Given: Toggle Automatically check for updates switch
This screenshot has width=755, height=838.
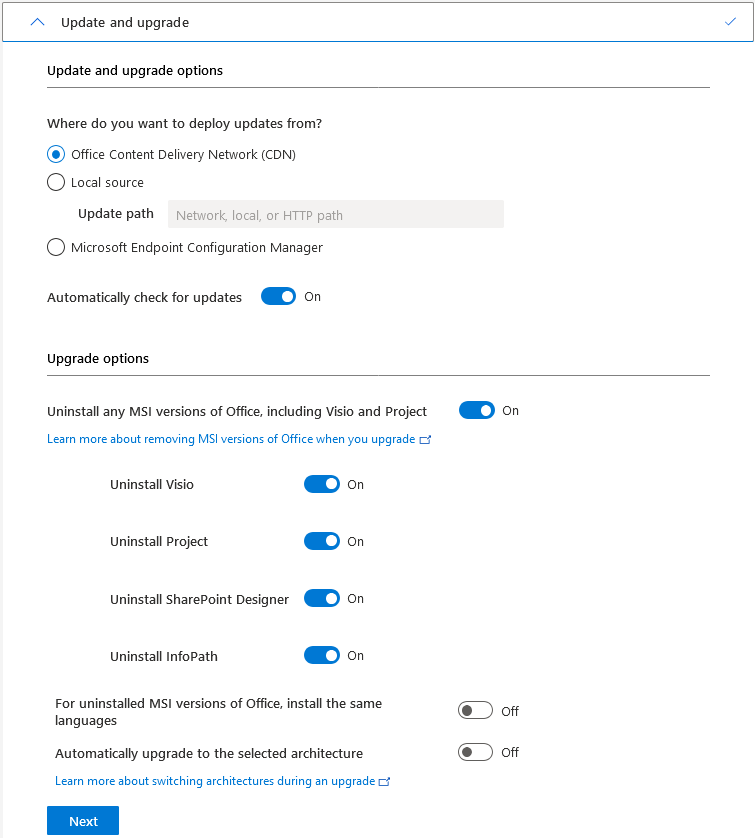Looking at the screenshot, I should 278,297.
